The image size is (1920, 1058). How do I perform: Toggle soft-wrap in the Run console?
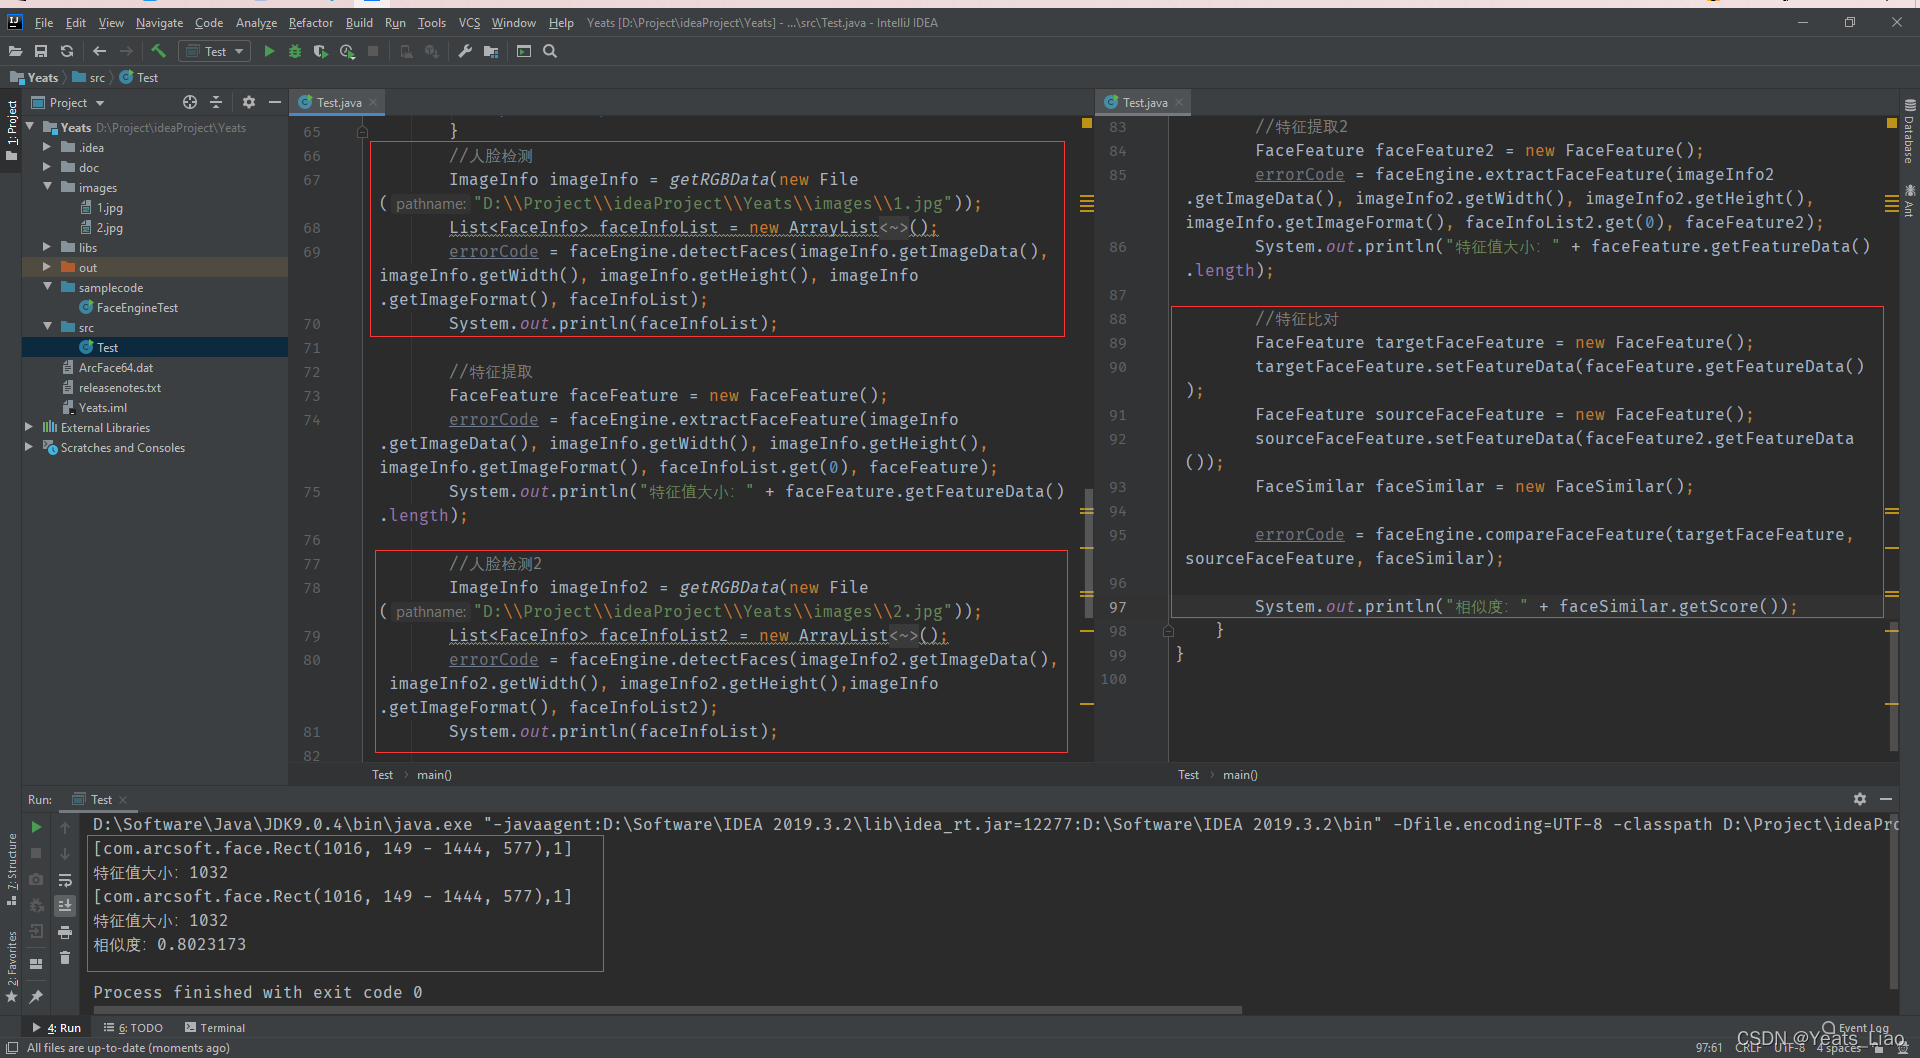click(x=65, y=880)
